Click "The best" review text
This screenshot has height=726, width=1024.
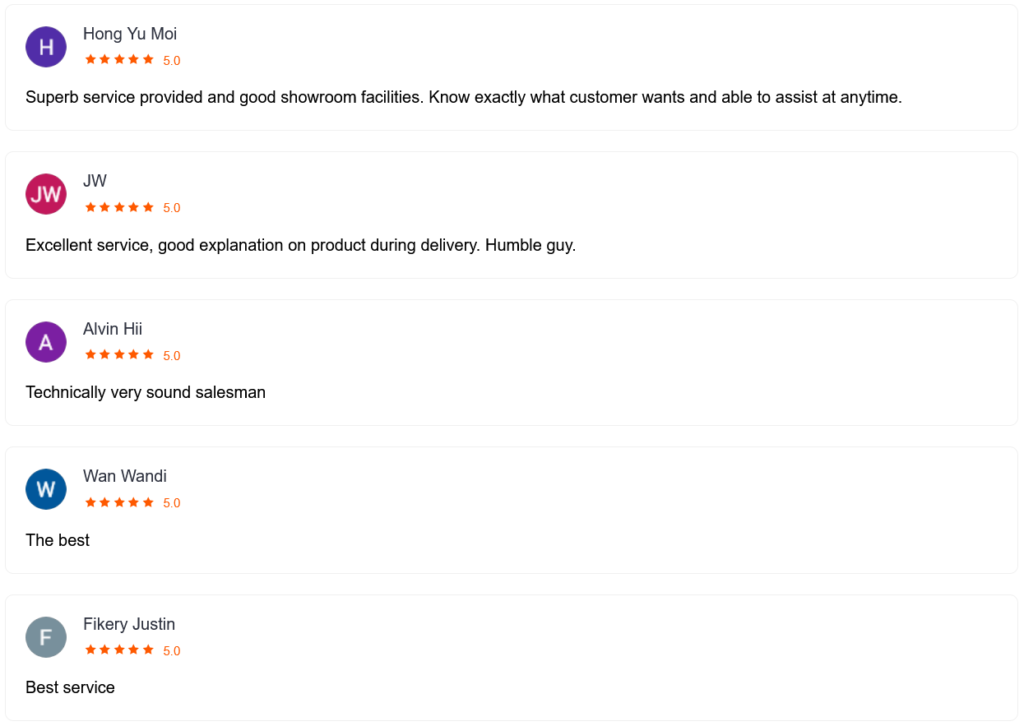(58, 540)
